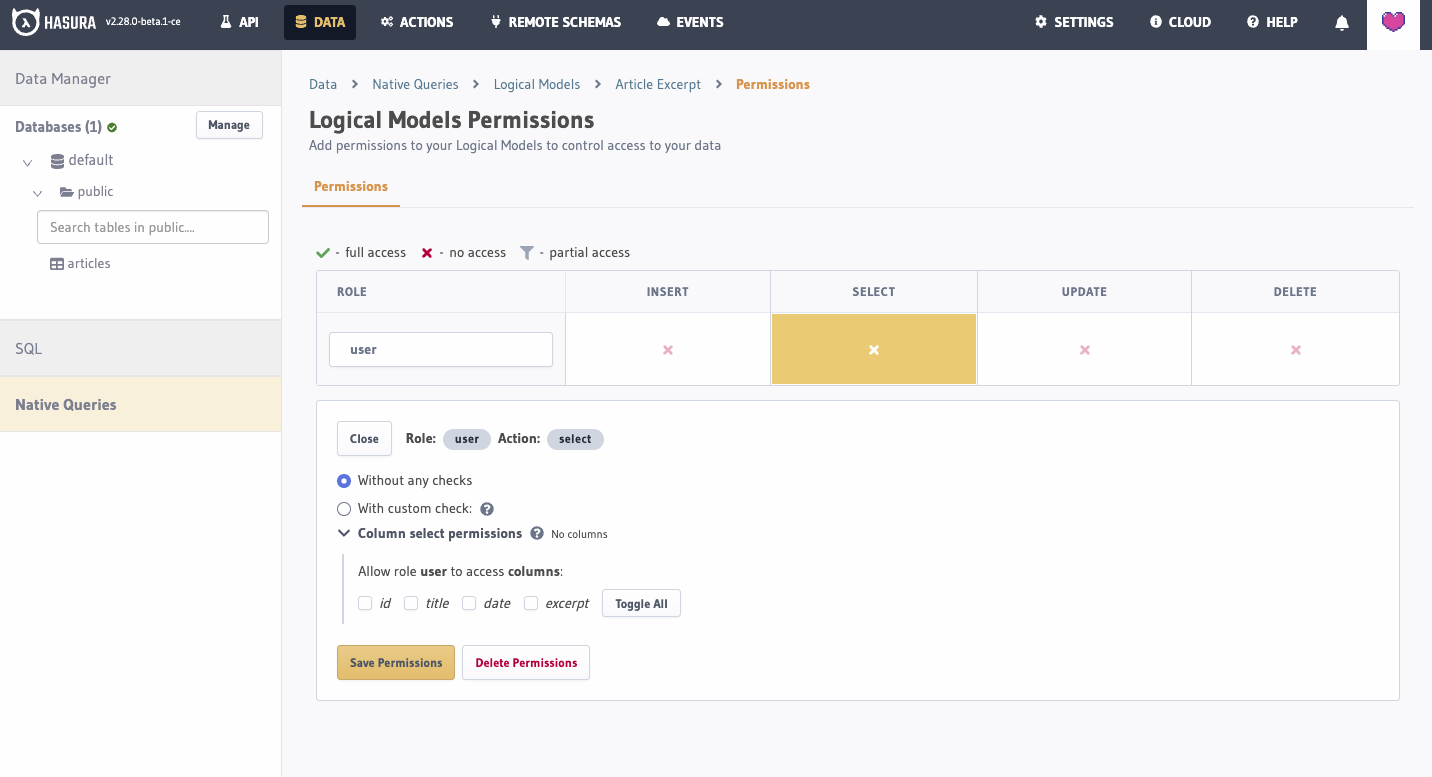Open the Actions menu tab
1432x777 pixels.
pos(417,22)
